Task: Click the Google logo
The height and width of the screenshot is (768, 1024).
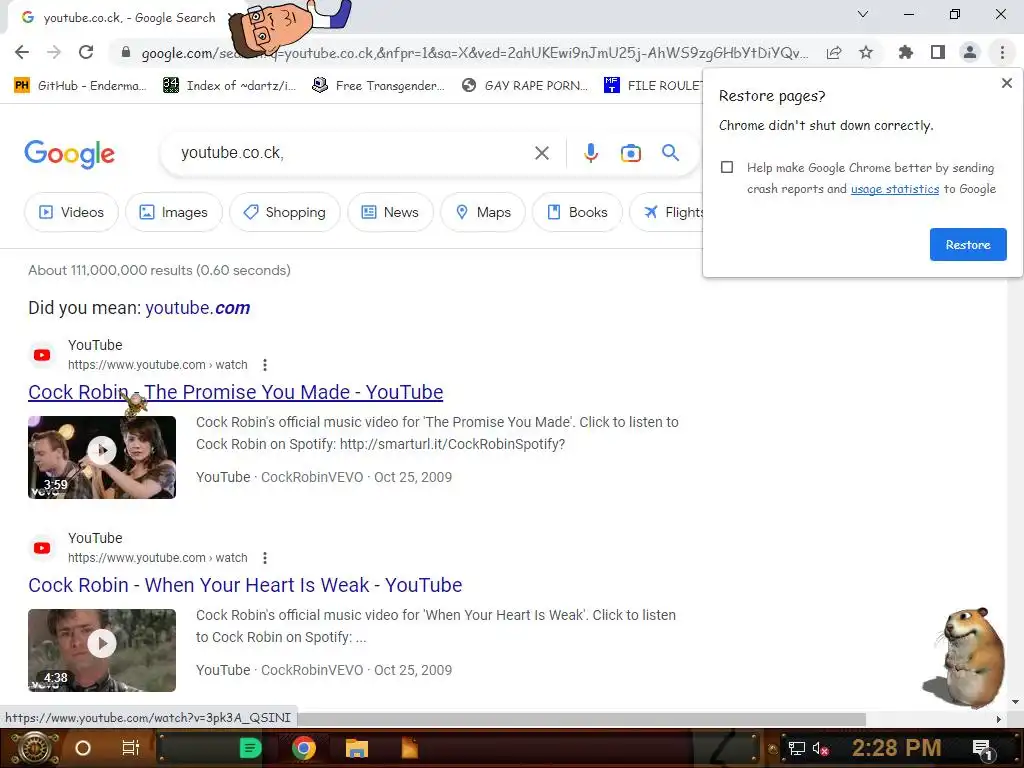Action: [69, 154]
